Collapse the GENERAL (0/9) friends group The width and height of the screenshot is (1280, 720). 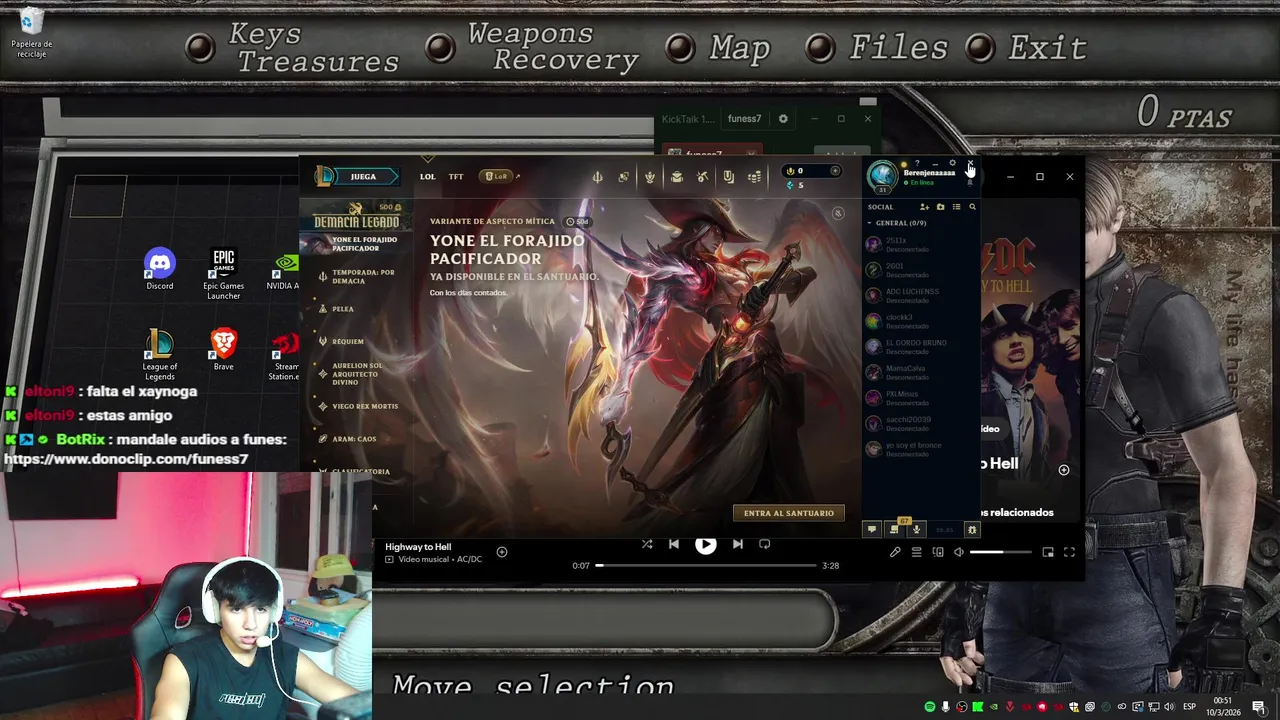tap(896, 223)
